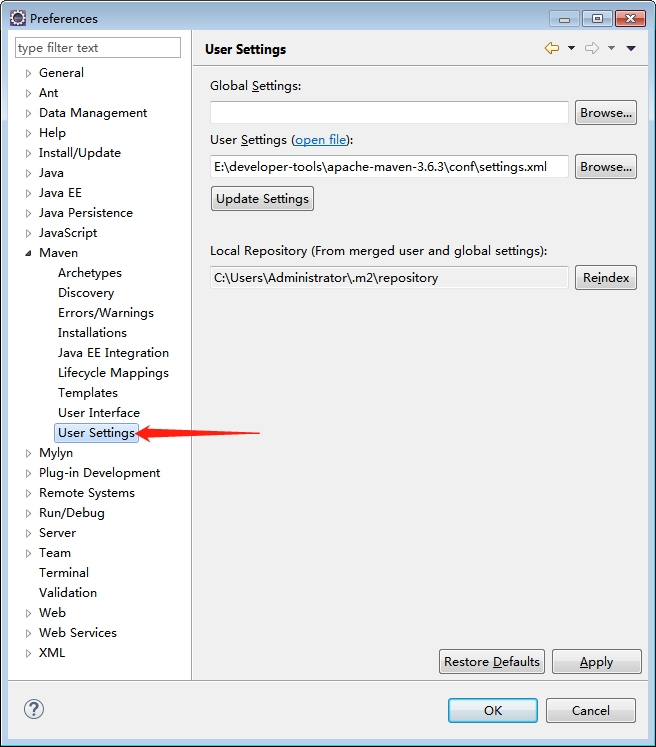The height and width of the screenshot is (747, 656).
Task: Select Templates under Maven
Action: 88,393
